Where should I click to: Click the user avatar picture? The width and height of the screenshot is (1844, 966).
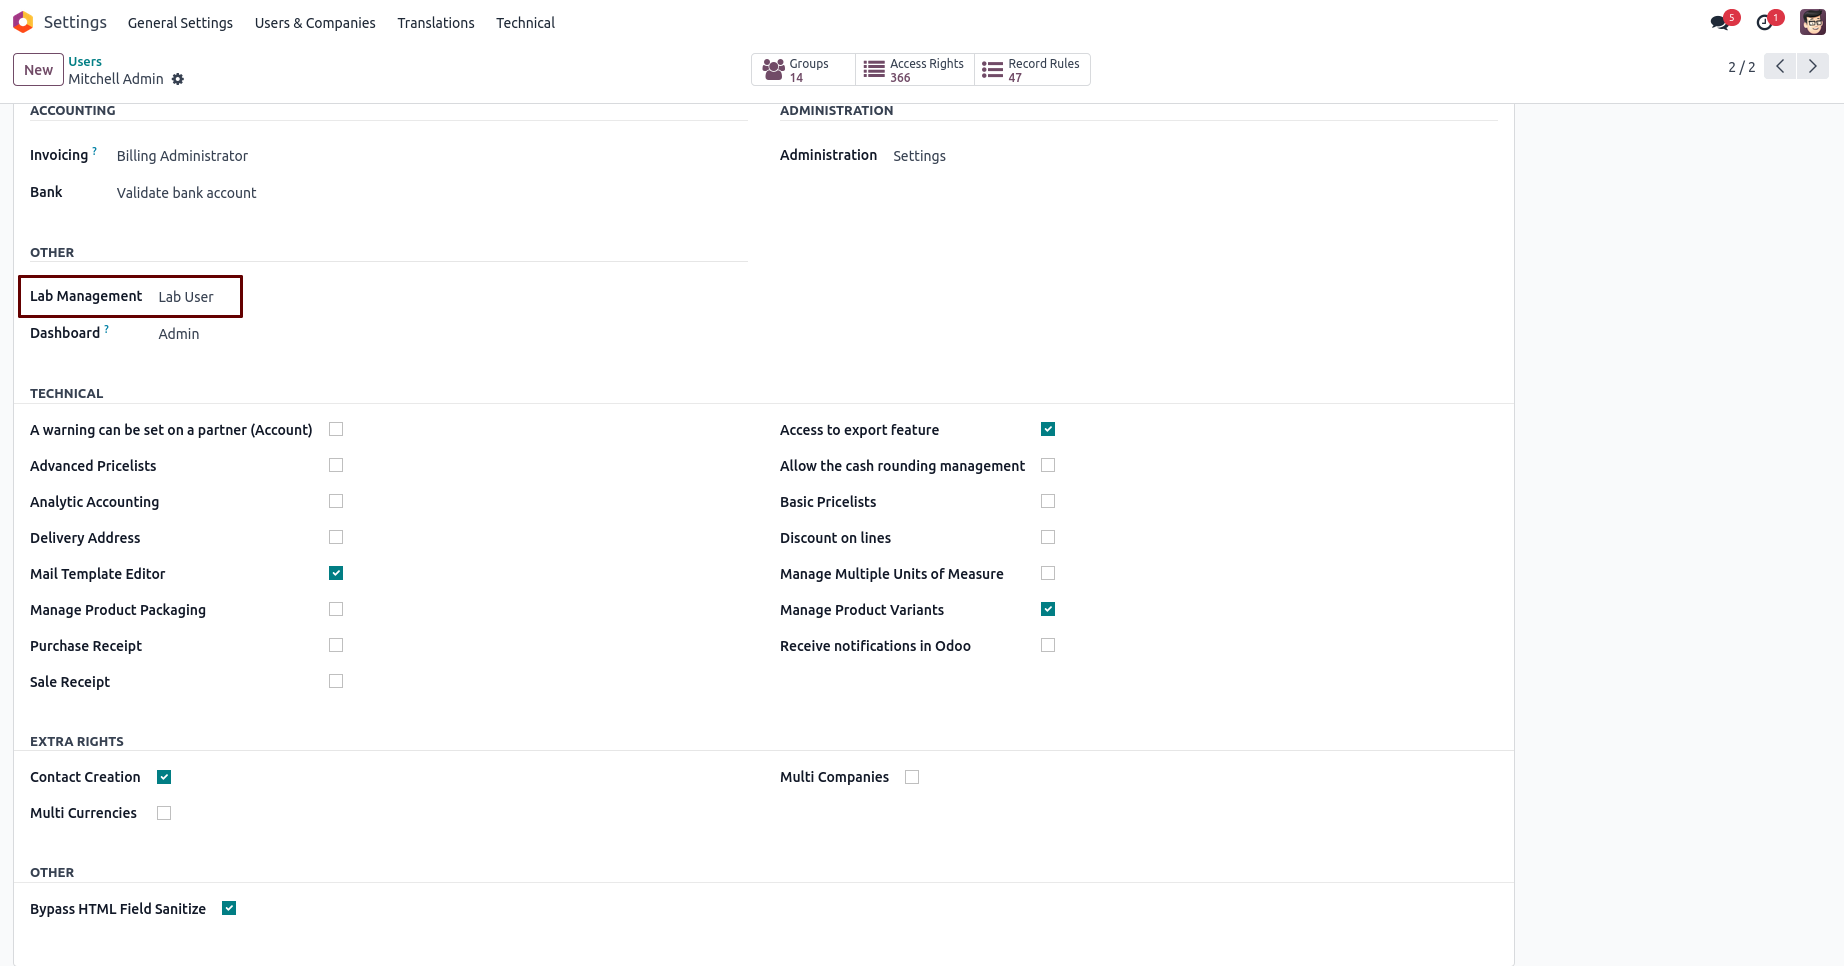1812,22
